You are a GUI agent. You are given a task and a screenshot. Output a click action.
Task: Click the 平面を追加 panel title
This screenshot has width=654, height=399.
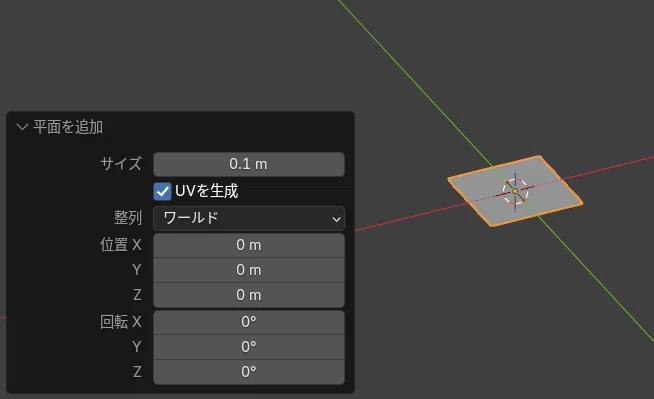point(68,127)
